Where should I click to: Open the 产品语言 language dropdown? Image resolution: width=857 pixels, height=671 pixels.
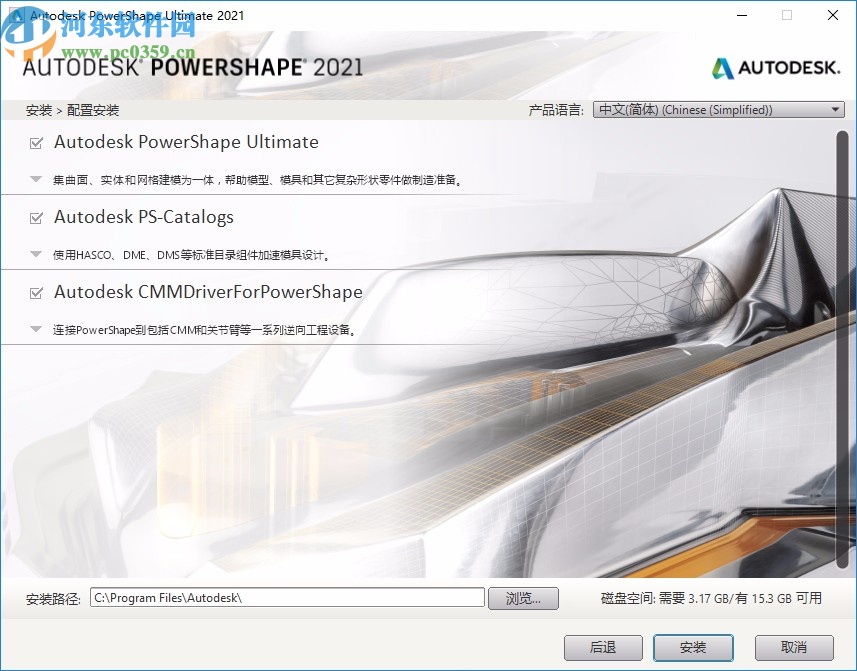pyautogui.click(x=717, y=109)
